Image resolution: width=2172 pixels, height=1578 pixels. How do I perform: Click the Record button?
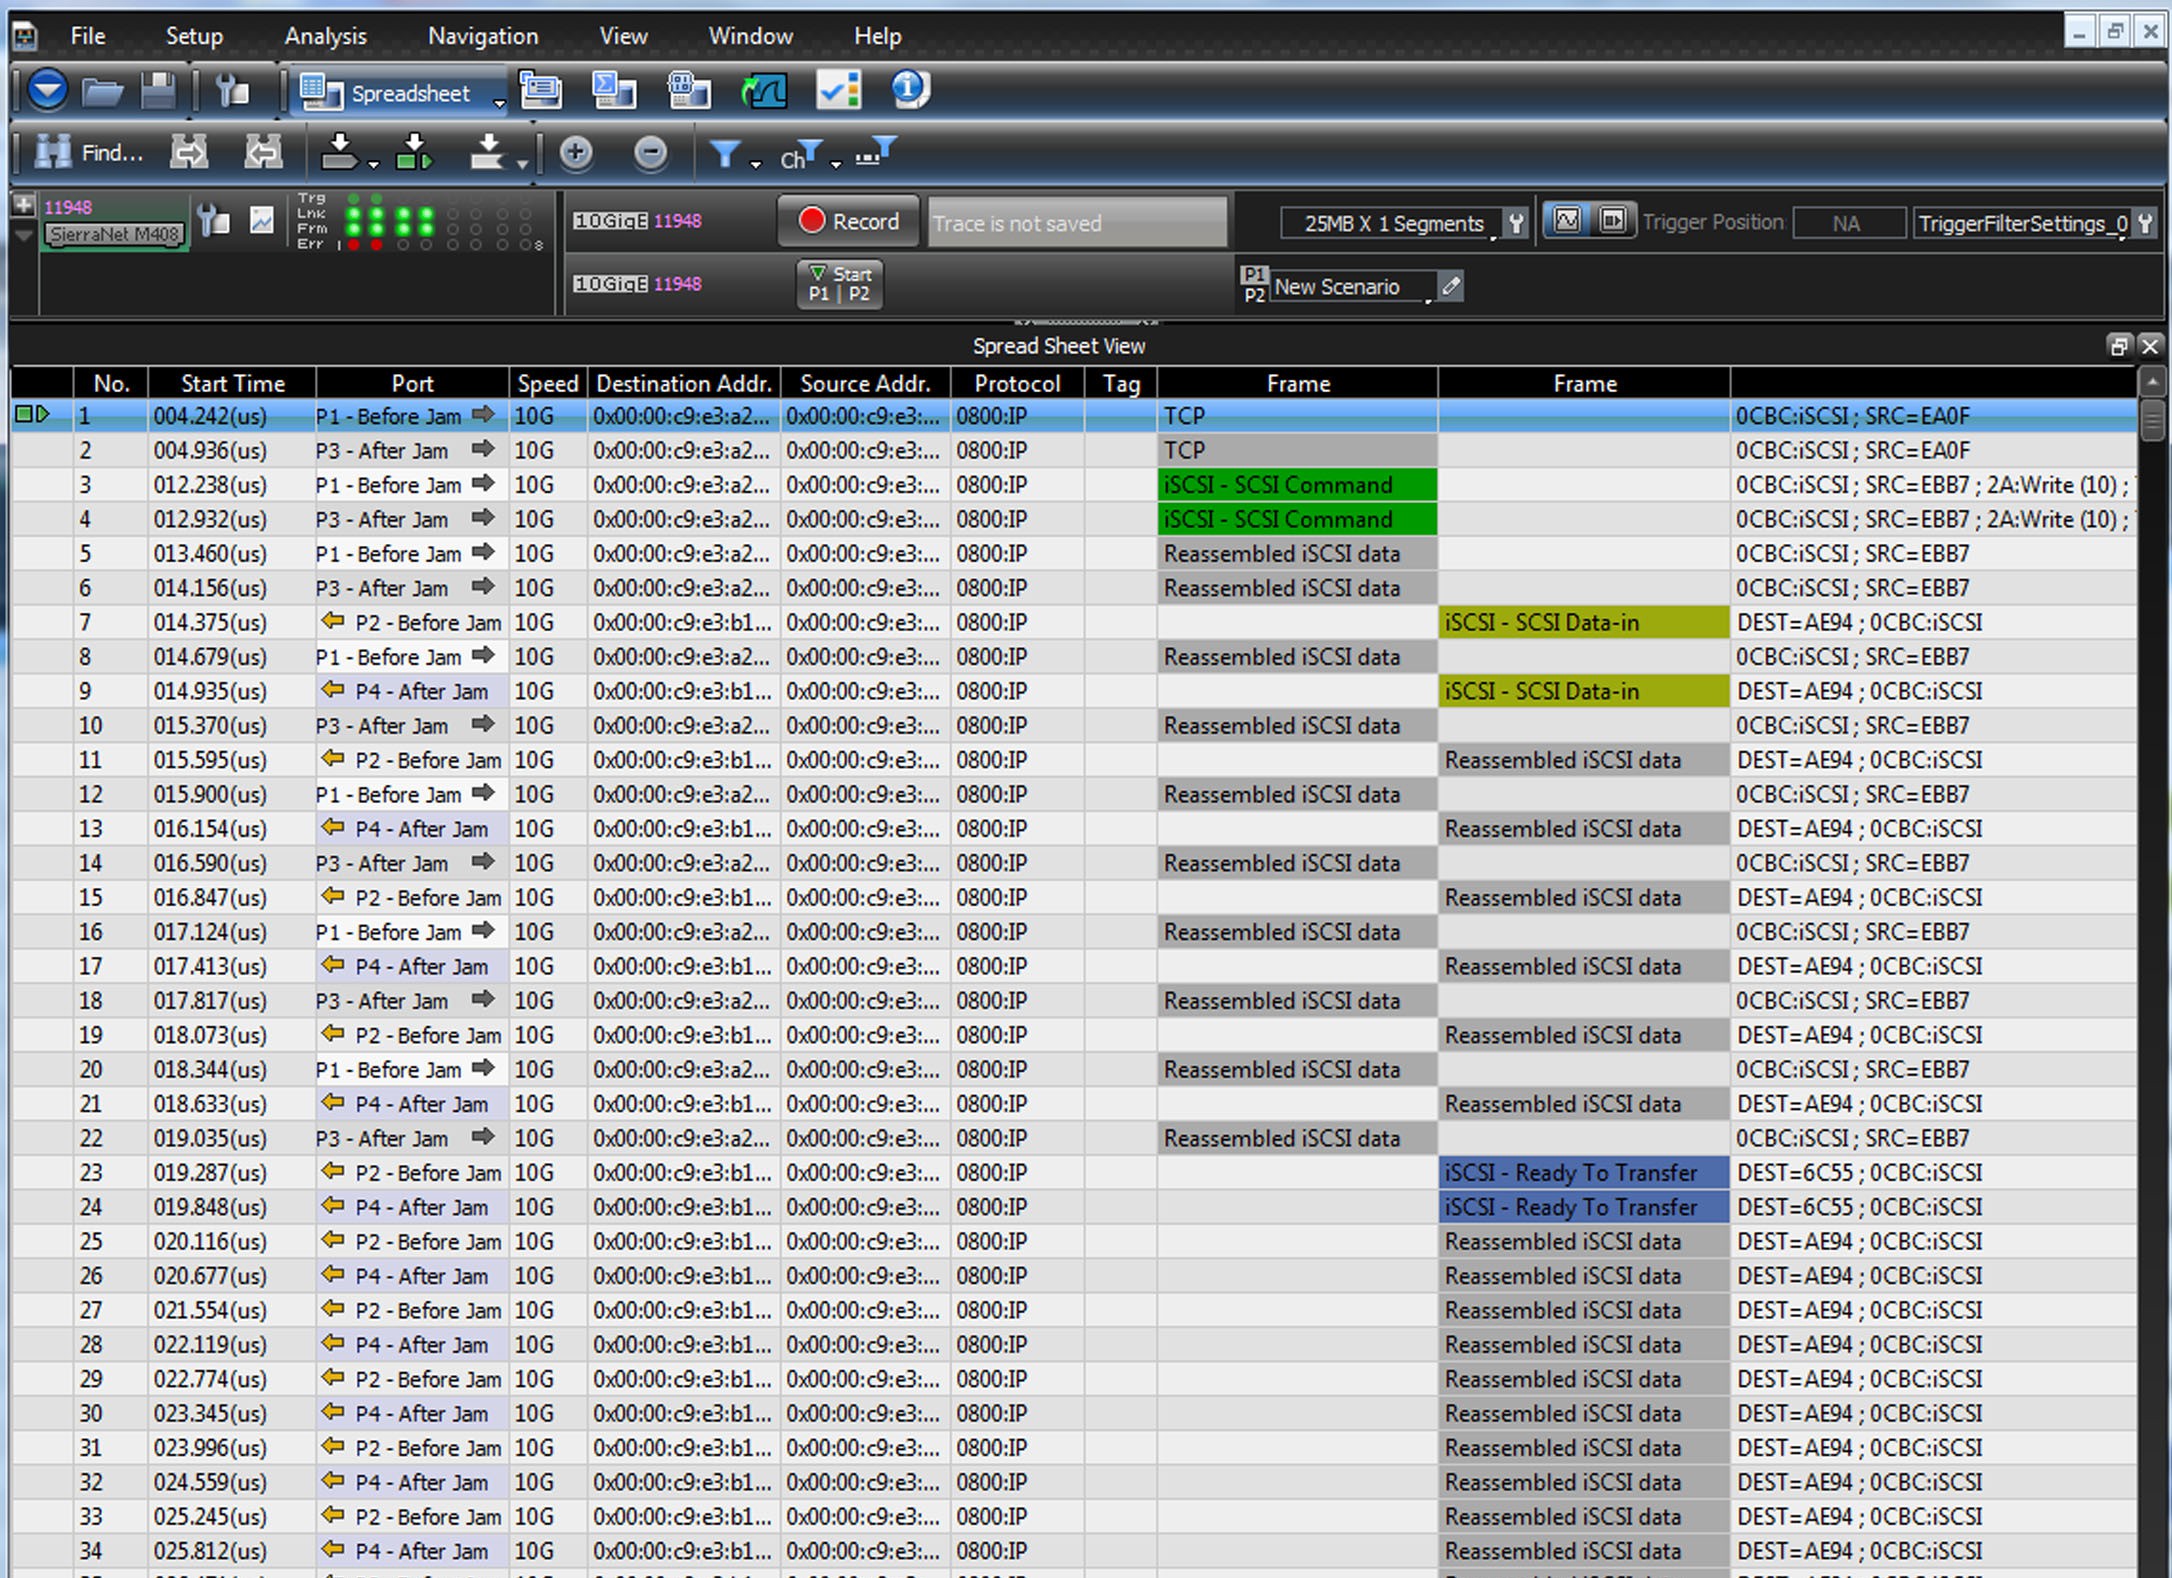[x=848, y=221]
